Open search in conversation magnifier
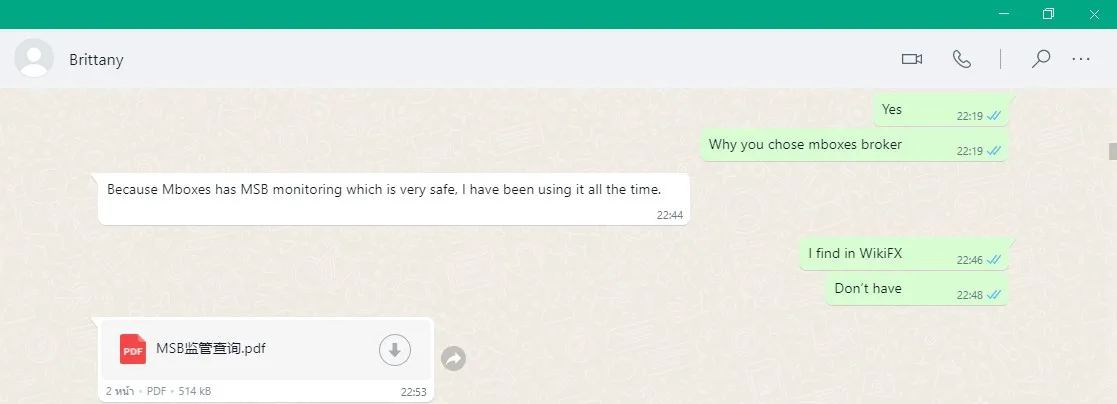 (1041, 58)
